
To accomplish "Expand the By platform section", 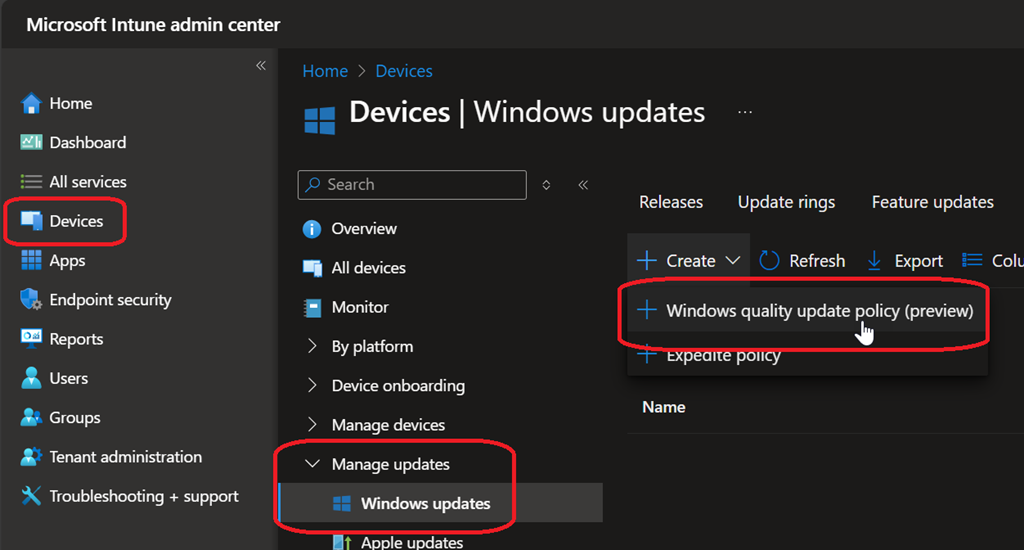I will [x=313, y=346].
